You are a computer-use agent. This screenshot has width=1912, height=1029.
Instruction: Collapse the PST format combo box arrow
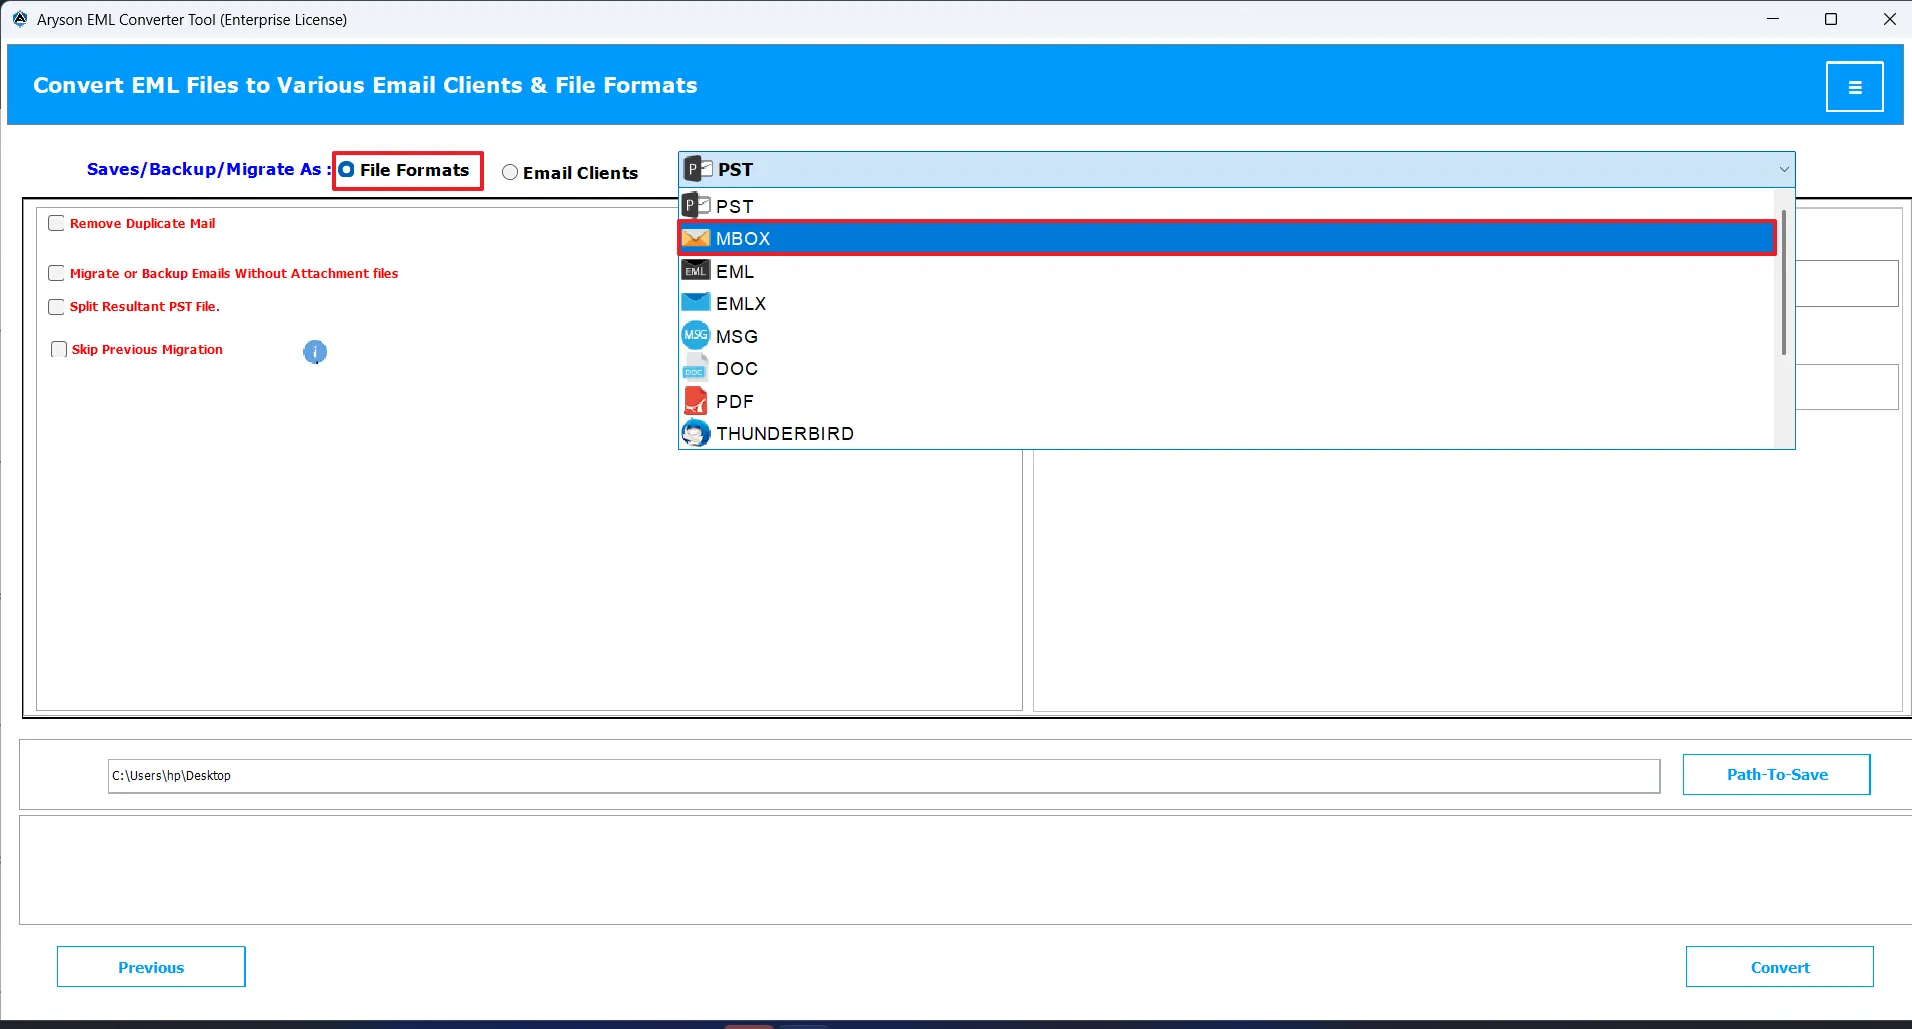click(1783, 169)
